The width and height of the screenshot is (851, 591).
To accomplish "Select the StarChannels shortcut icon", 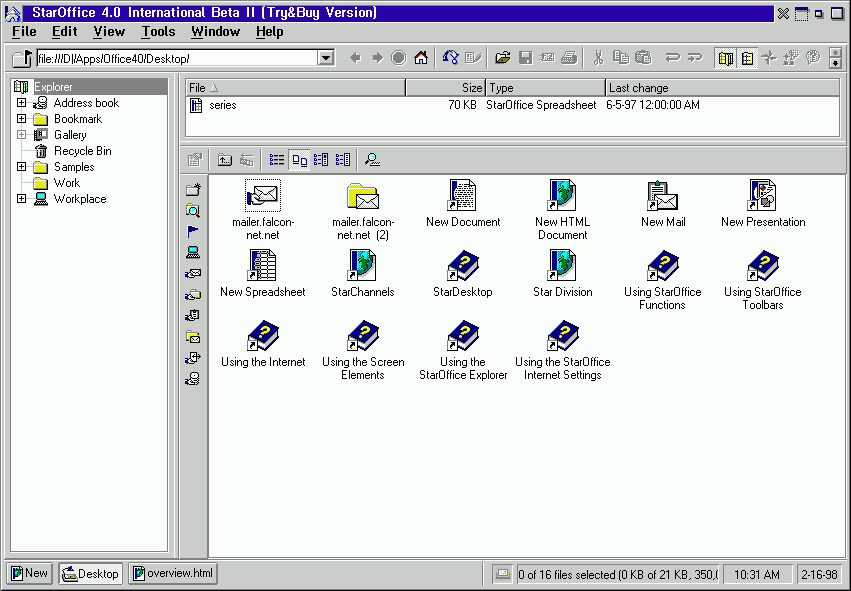I will tap(363, 274).
